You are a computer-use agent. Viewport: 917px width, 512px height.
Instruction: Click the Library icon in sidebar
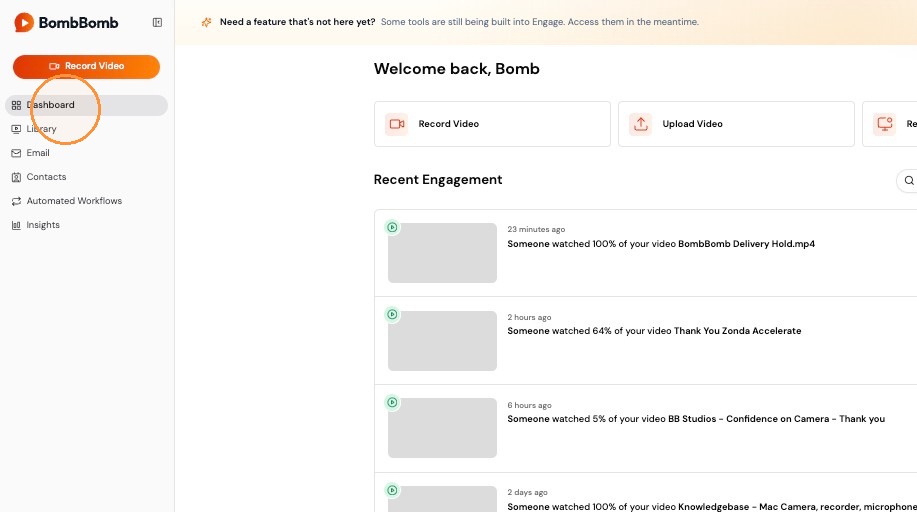[x=16, y=129]
